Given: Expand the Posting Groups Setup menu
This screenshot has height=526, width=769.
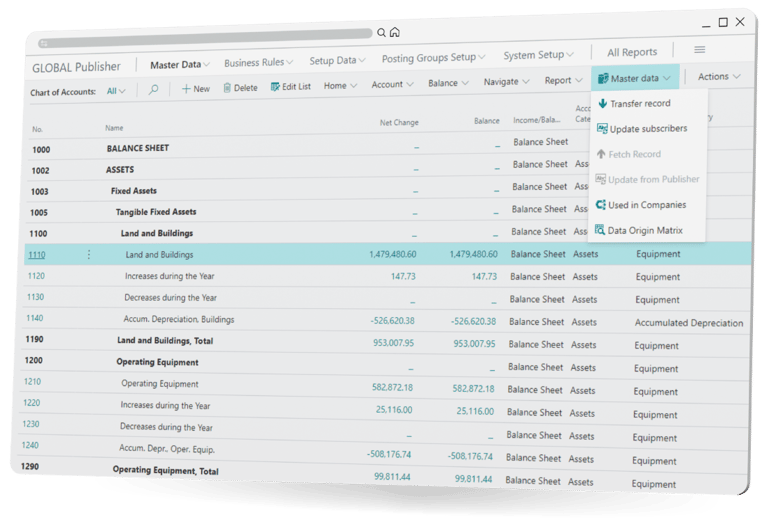Looking at the screenshot, I should click(434, 57).
